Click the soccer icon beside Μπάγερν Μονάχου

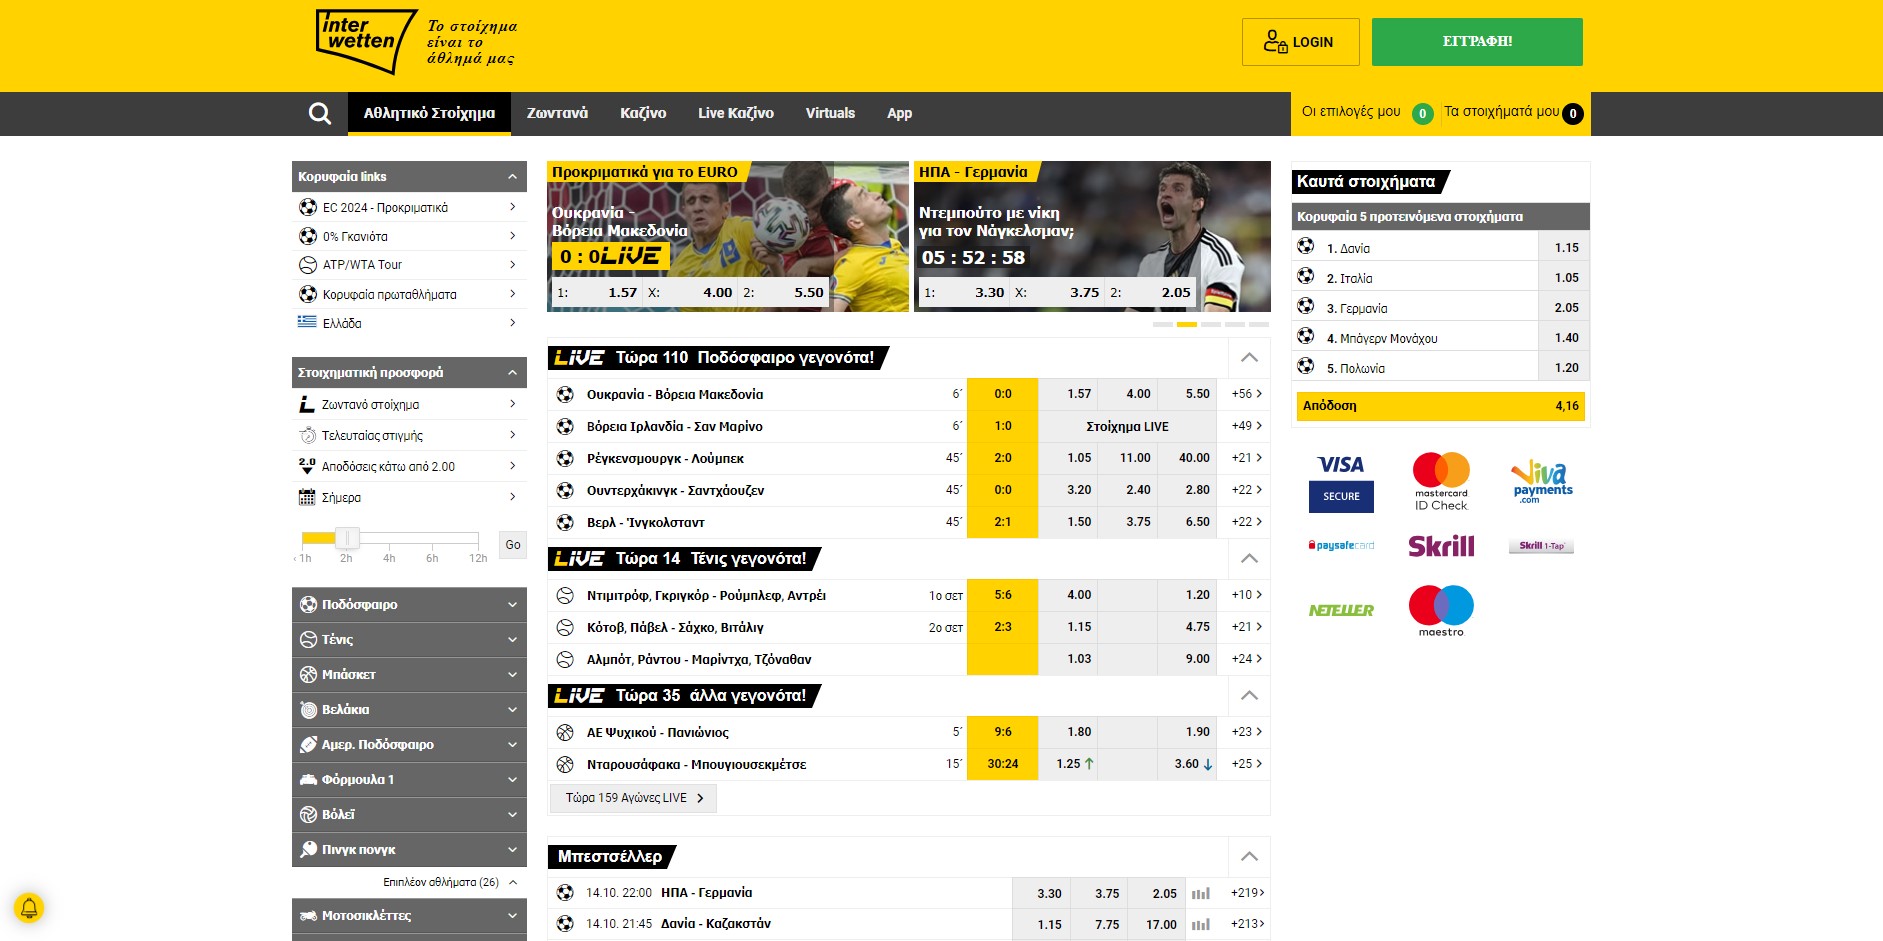pos(1306,336)
